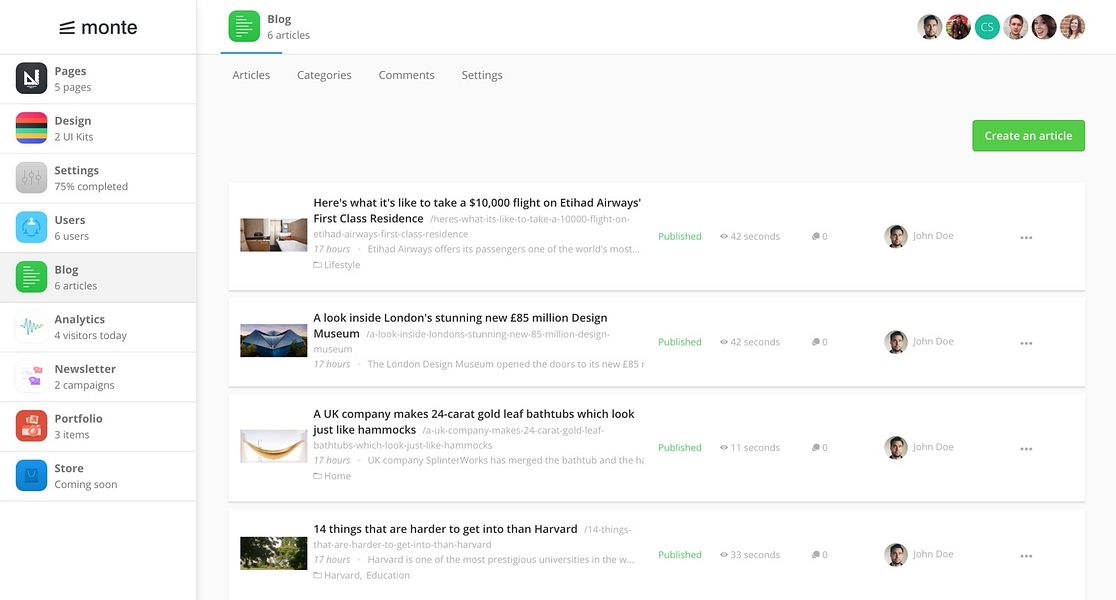Click the last user avatar in header
1116x600 pixels.
point(1073,27)
